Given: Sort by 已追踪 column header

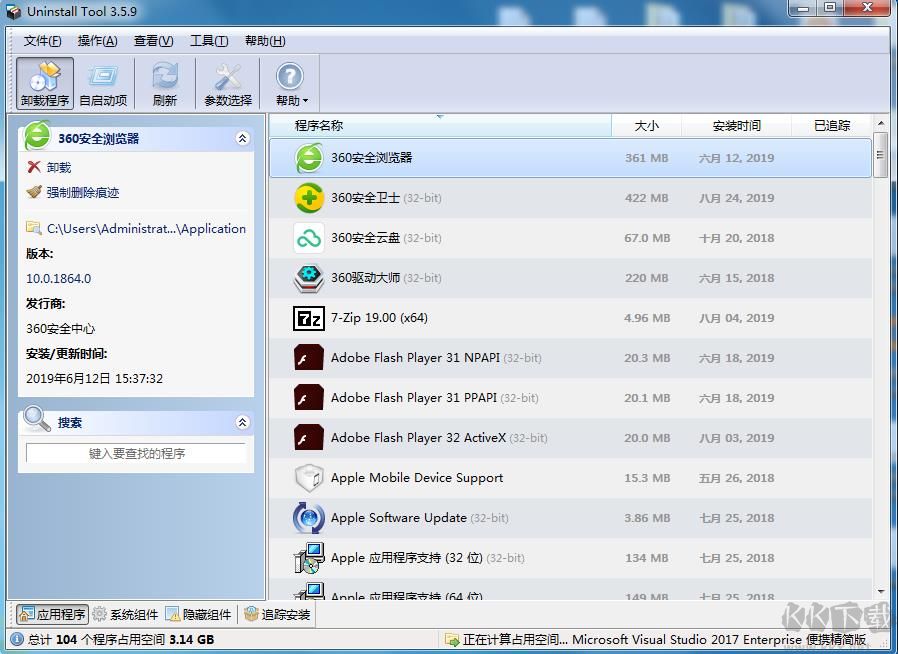Looking at the screenshot, I should click(x=832, y=125).
